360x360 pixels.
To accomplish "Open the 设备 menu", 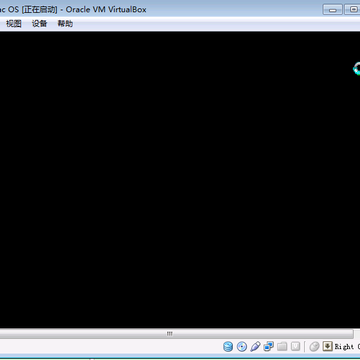I will [x=39, y=24].
